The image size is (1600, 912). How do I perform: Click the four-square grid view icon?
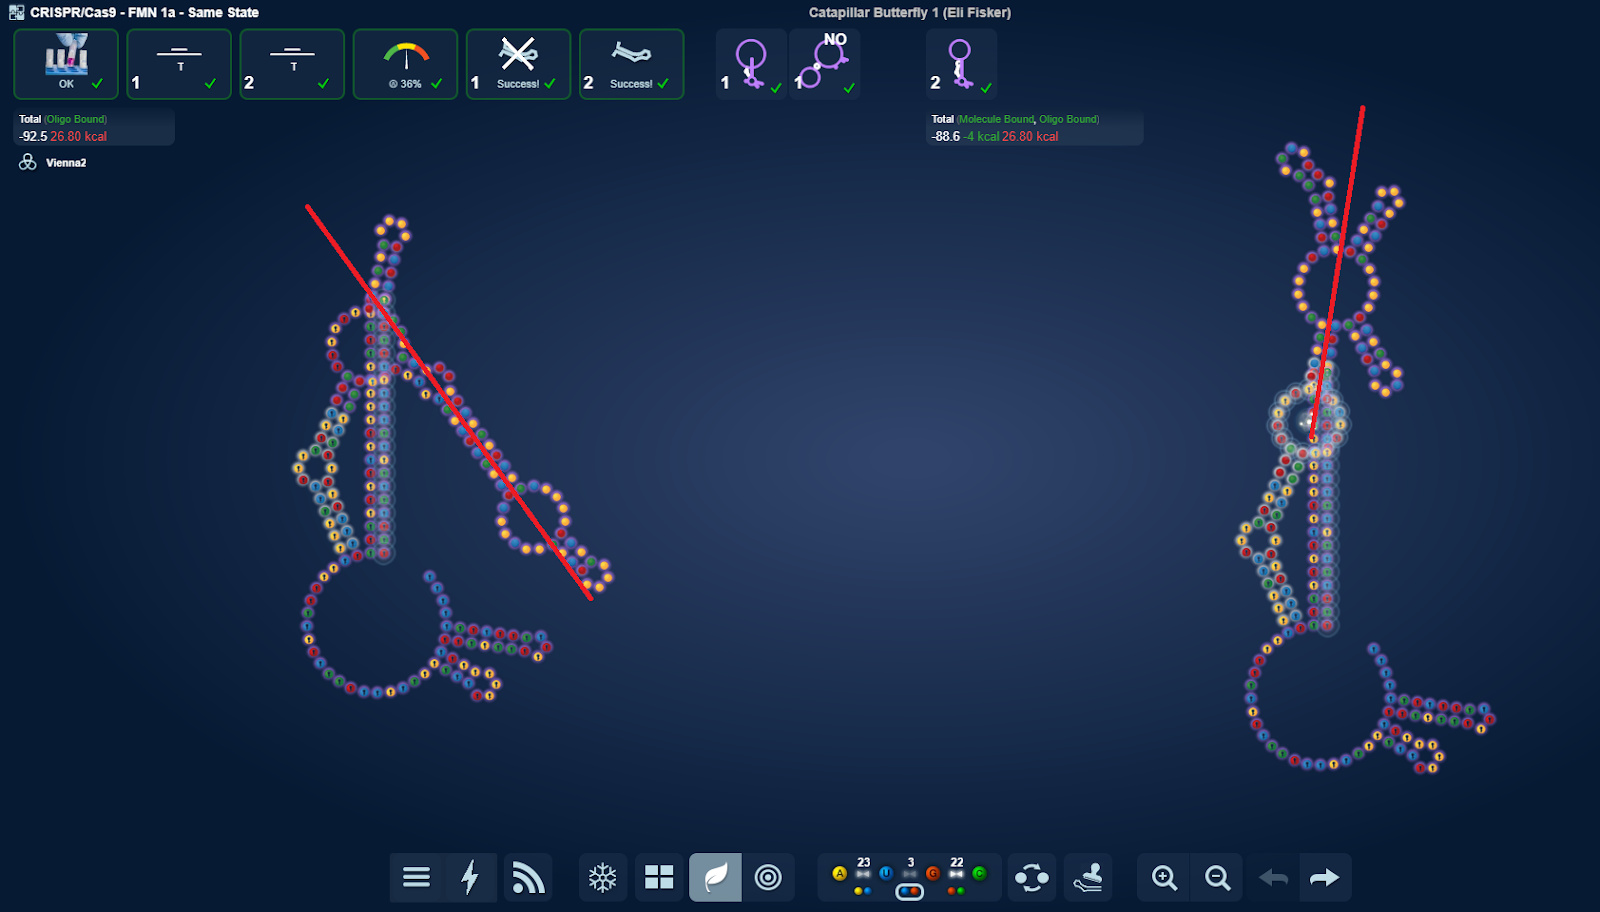[x=659, y=878]
